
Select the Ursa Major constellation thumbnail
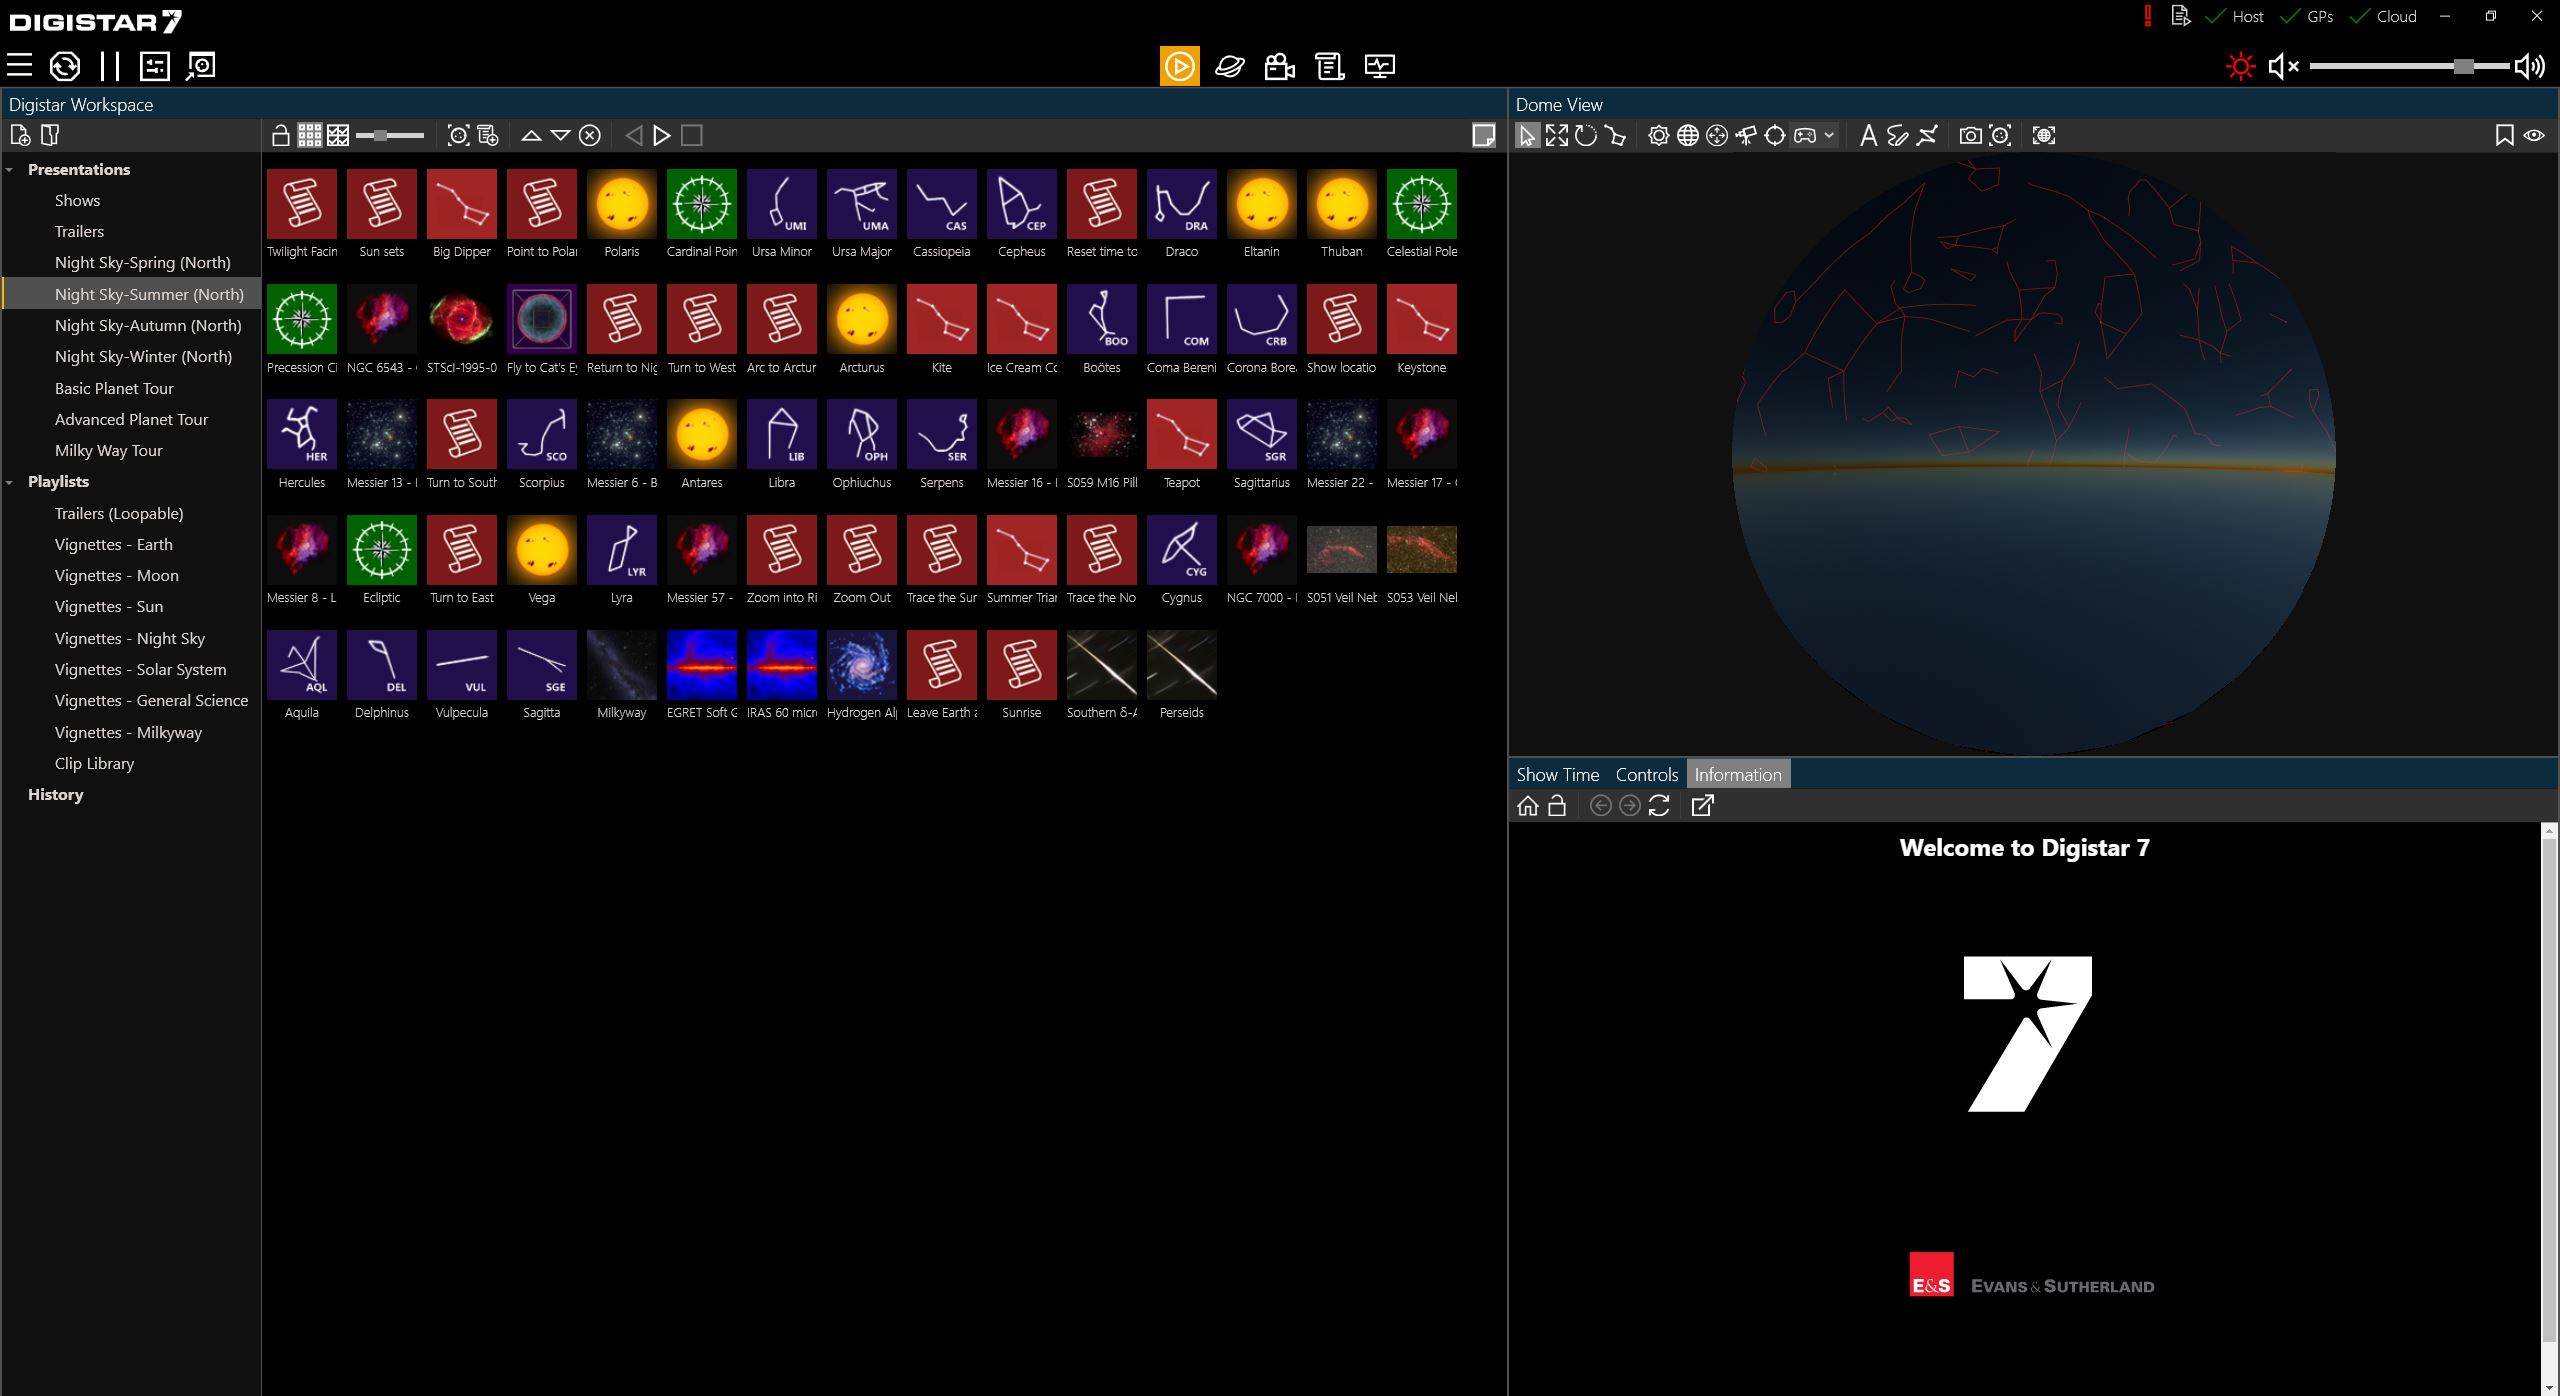click(x=862, y=214)
